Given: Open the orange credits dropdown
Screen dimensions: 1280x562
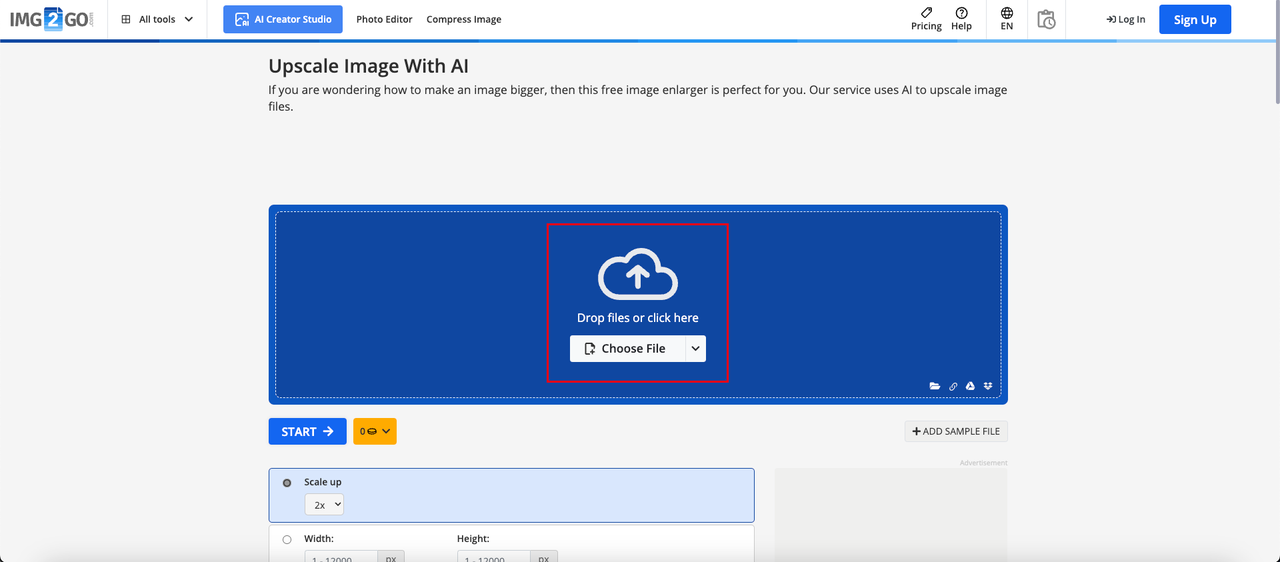Looking at the screenshot, I should point(375,432).
